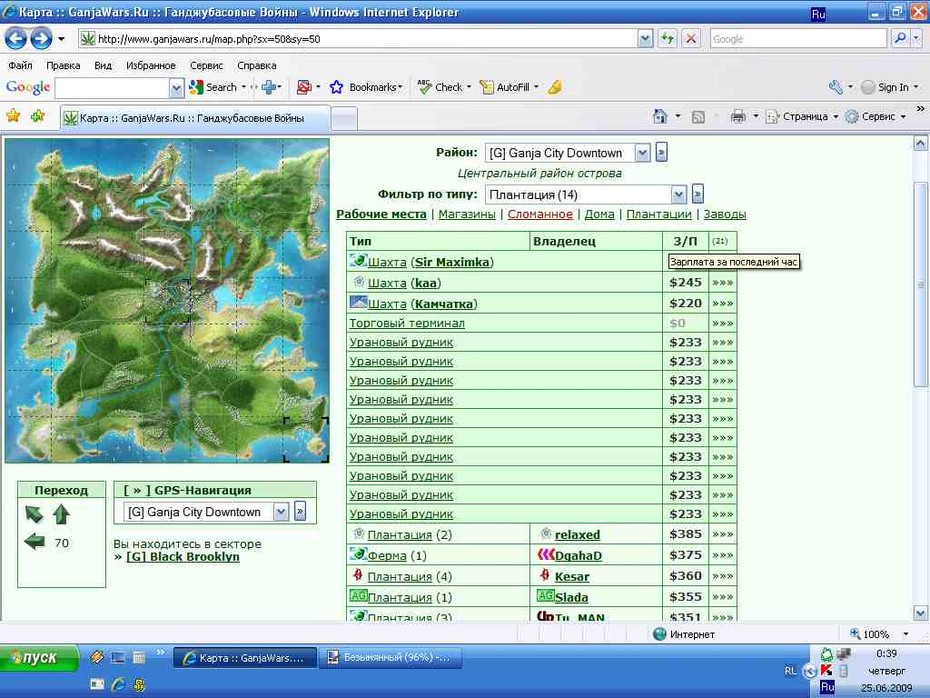Click the arrows in the $385 row

click(x=722, y=534)
